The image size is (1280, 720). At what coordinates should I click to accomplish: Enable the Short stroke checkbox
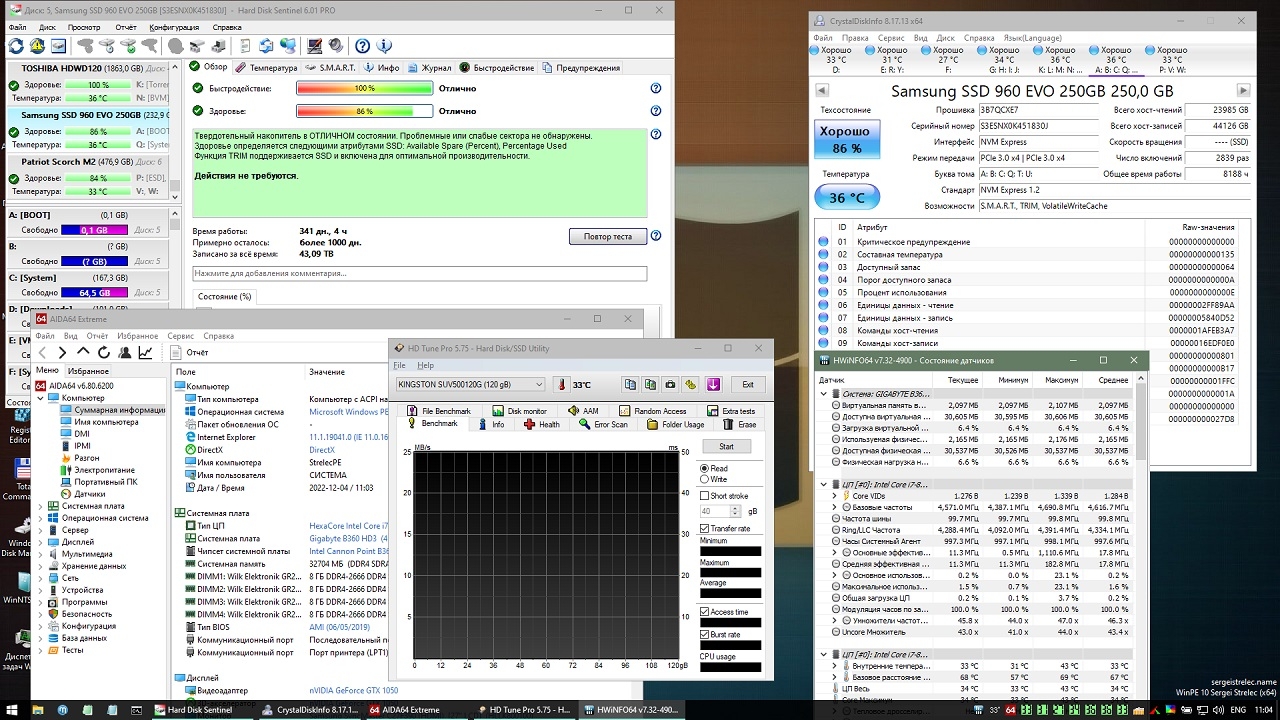[705, 496]
